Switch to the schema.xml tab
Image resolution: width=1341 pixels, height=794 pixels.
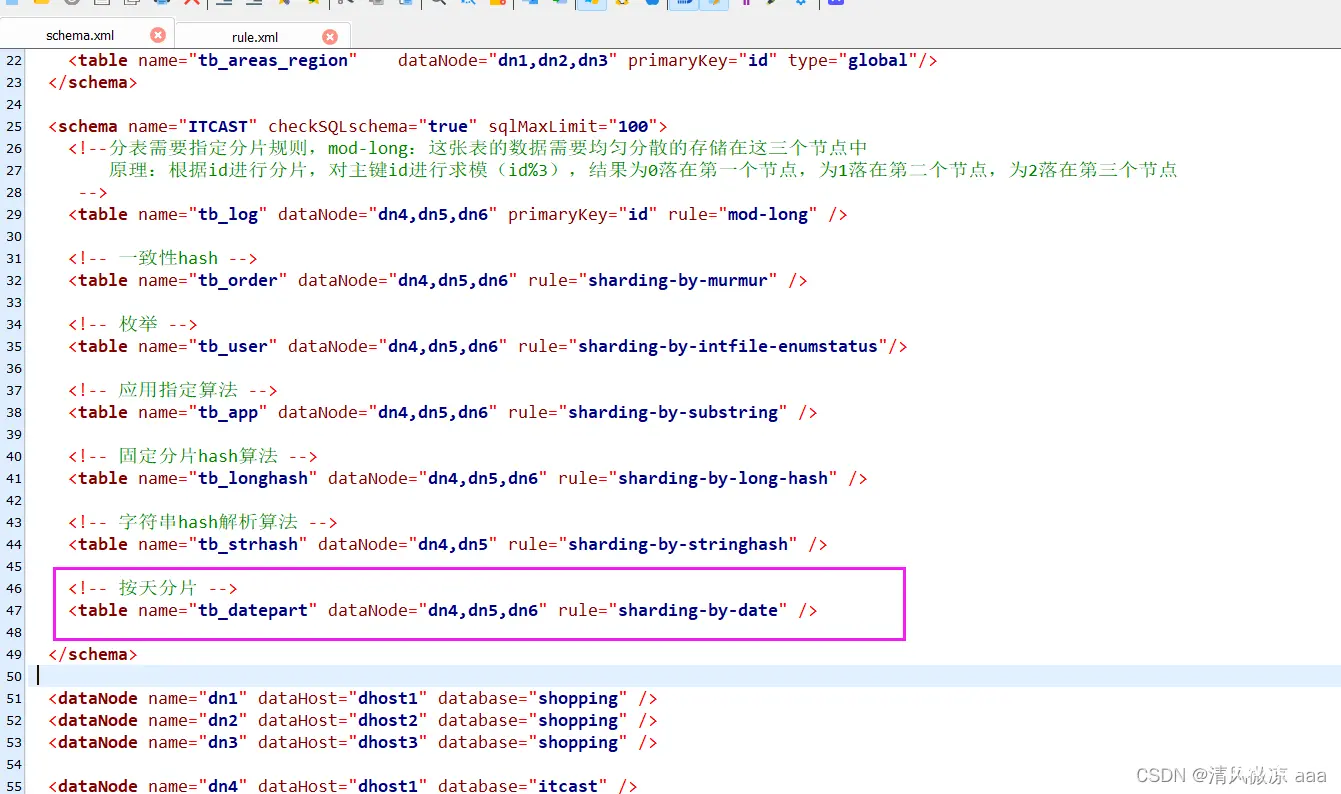point(80,35)
